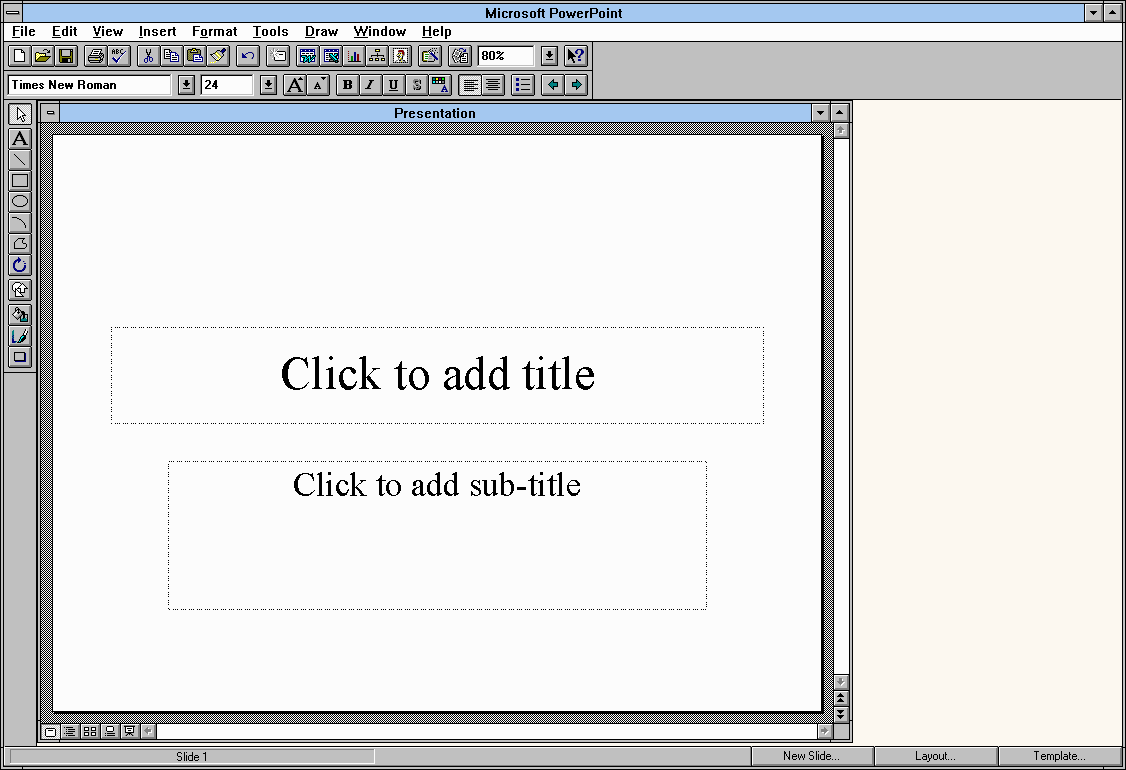The height and width of the screenshot is (770, 1126).
Task: Insert an organization chart
Action: [377, 55]
